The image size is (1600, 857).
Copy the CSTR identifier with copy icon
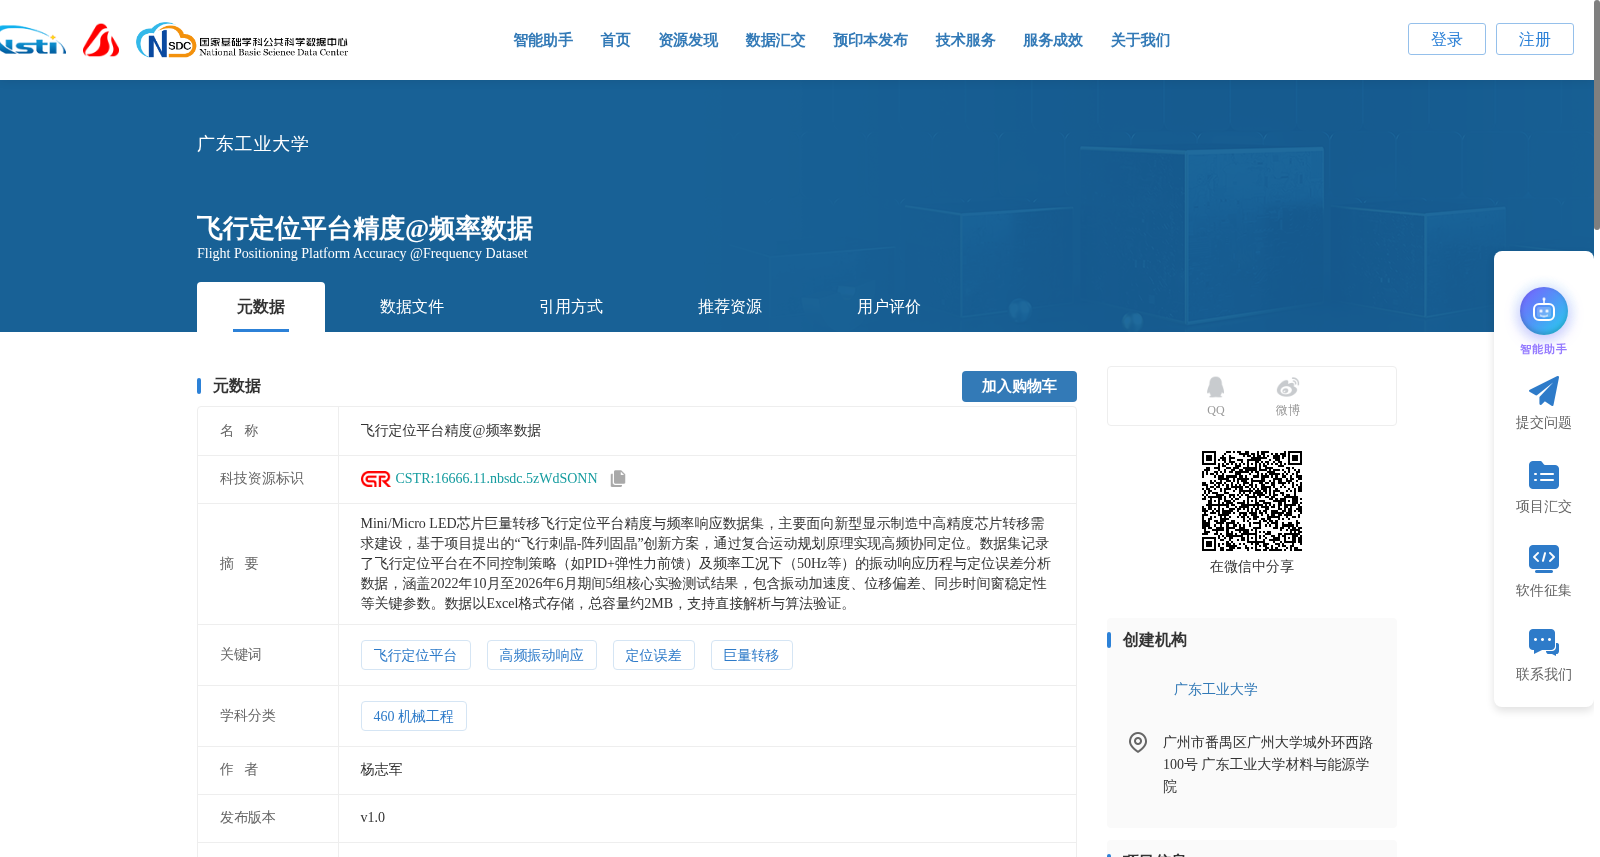pos(618,479)
